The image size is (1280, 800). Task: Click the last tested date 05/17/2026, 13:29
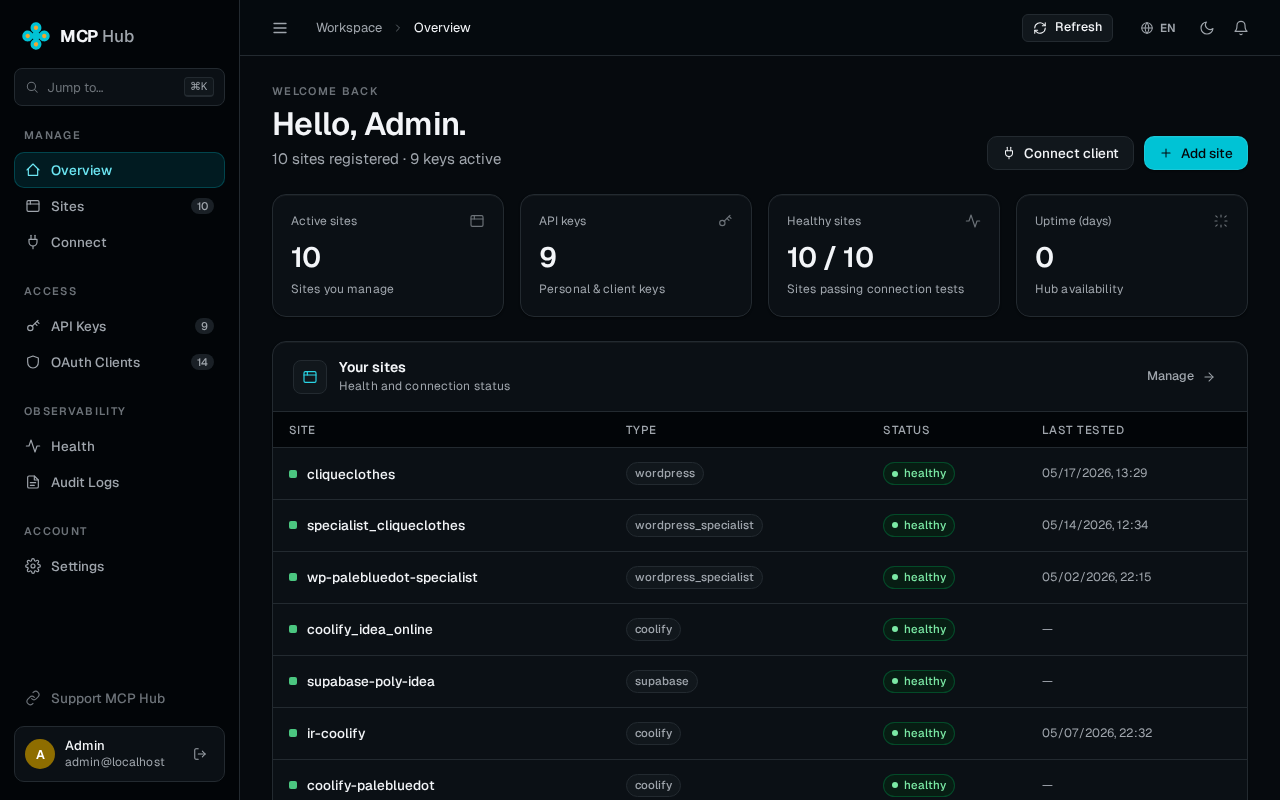pos(1094,473)
